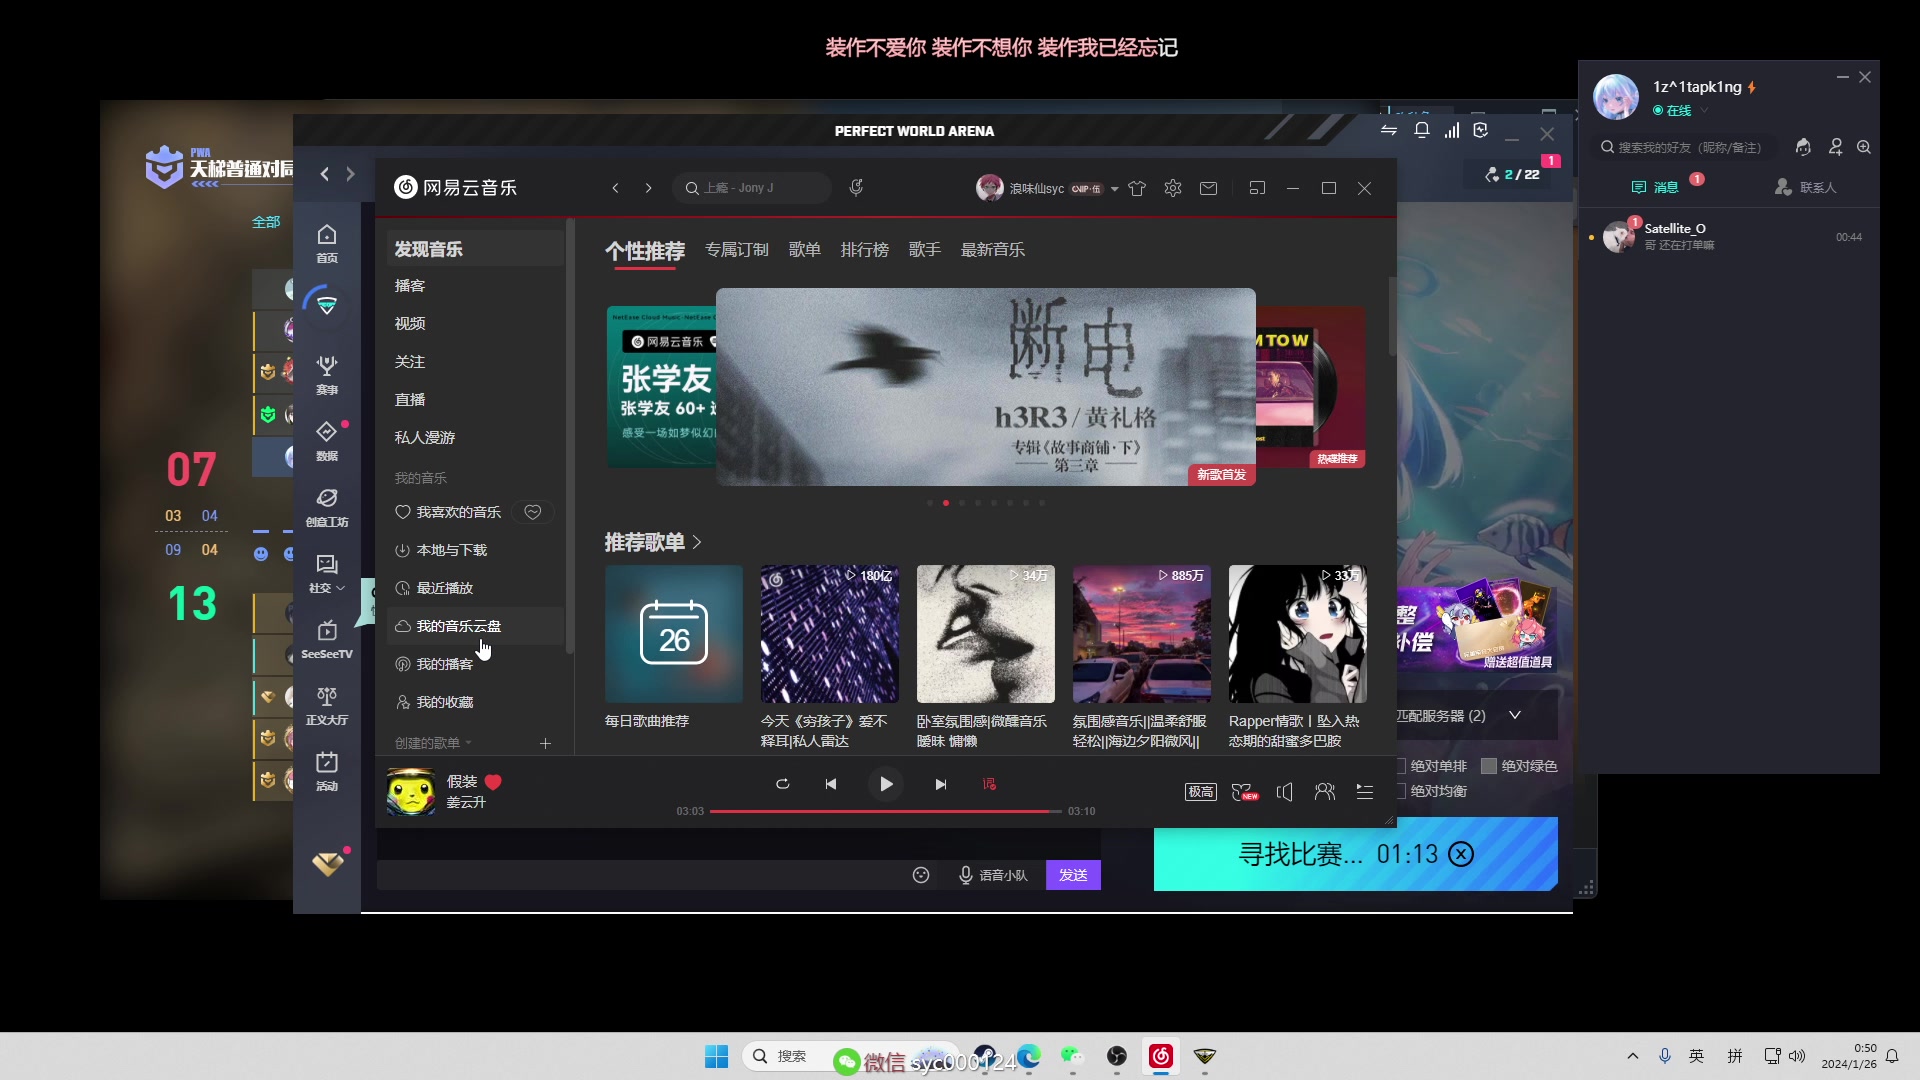Viewport: 1920px width, 1080px height.
Task: Open SeeSeeTV in the Arena sidebar
Action: coord(327,639)
